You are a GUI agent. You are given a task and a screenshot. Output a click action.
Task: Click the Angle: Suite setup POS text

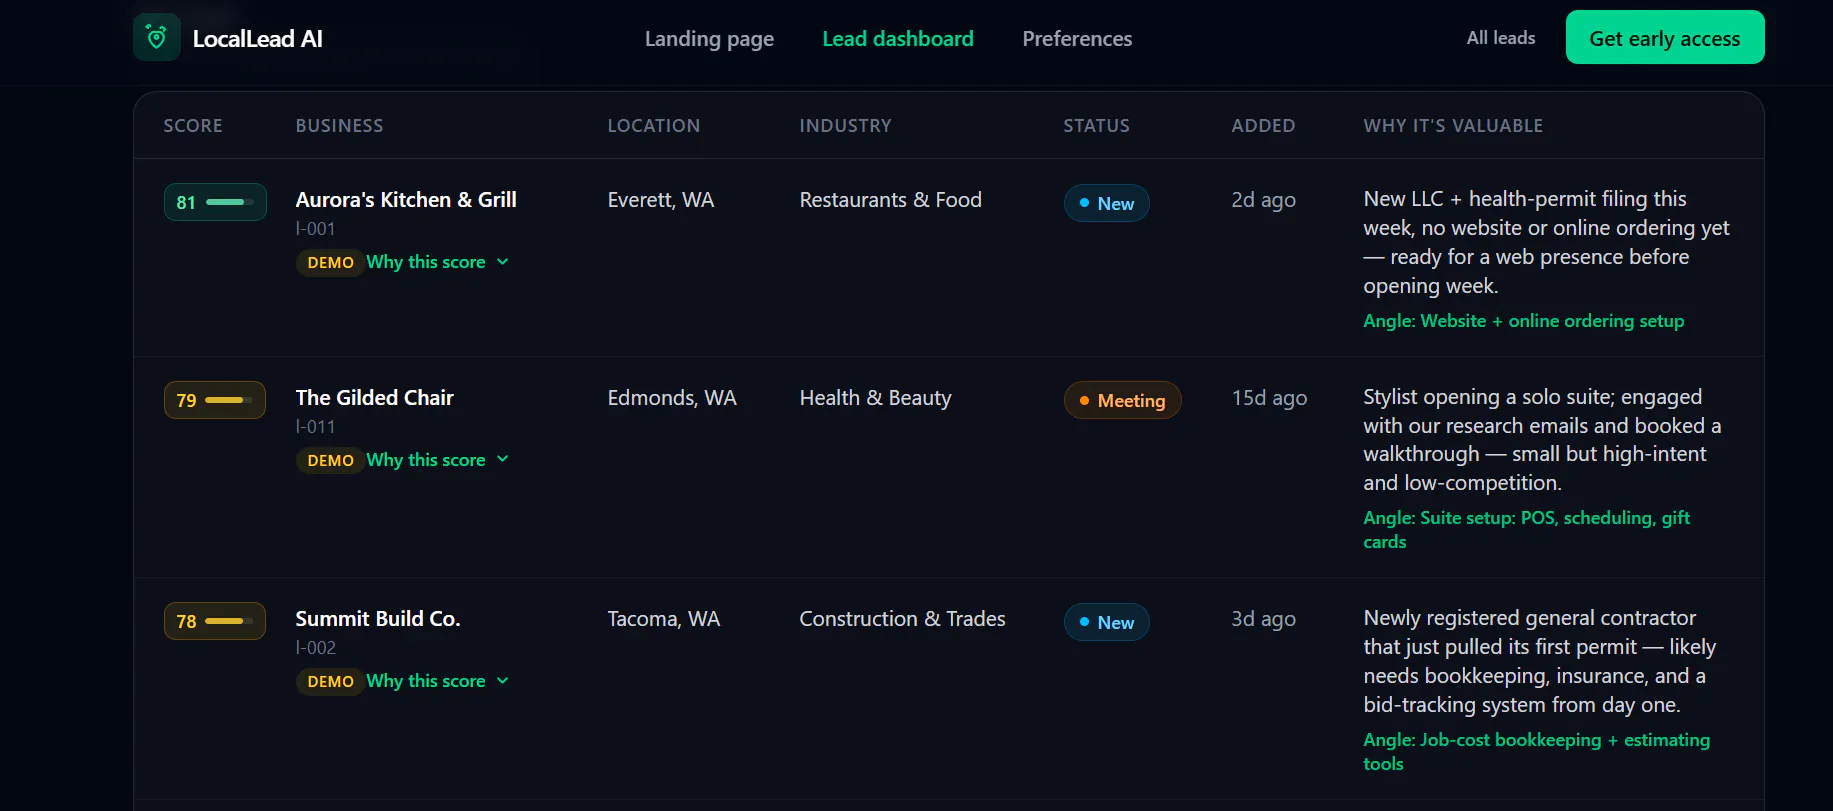point(1527,530)
